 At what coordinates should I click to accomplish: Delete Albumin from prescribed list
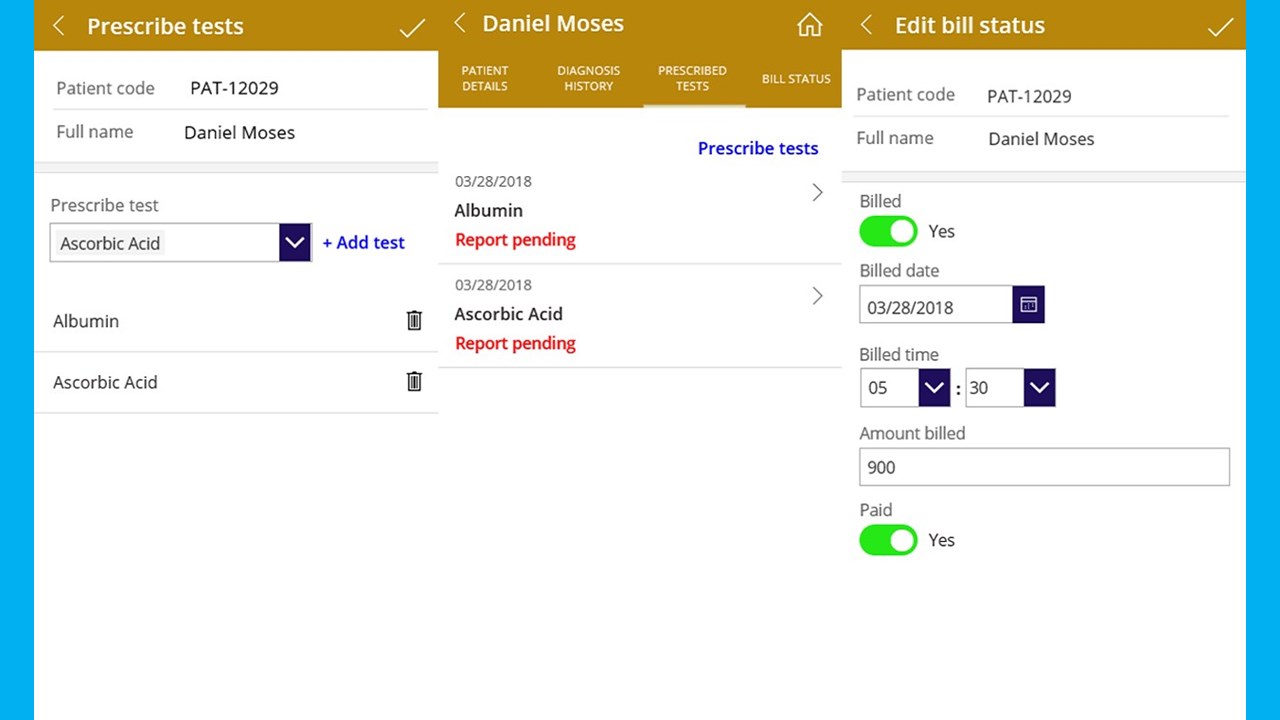[x=414, y=320]
